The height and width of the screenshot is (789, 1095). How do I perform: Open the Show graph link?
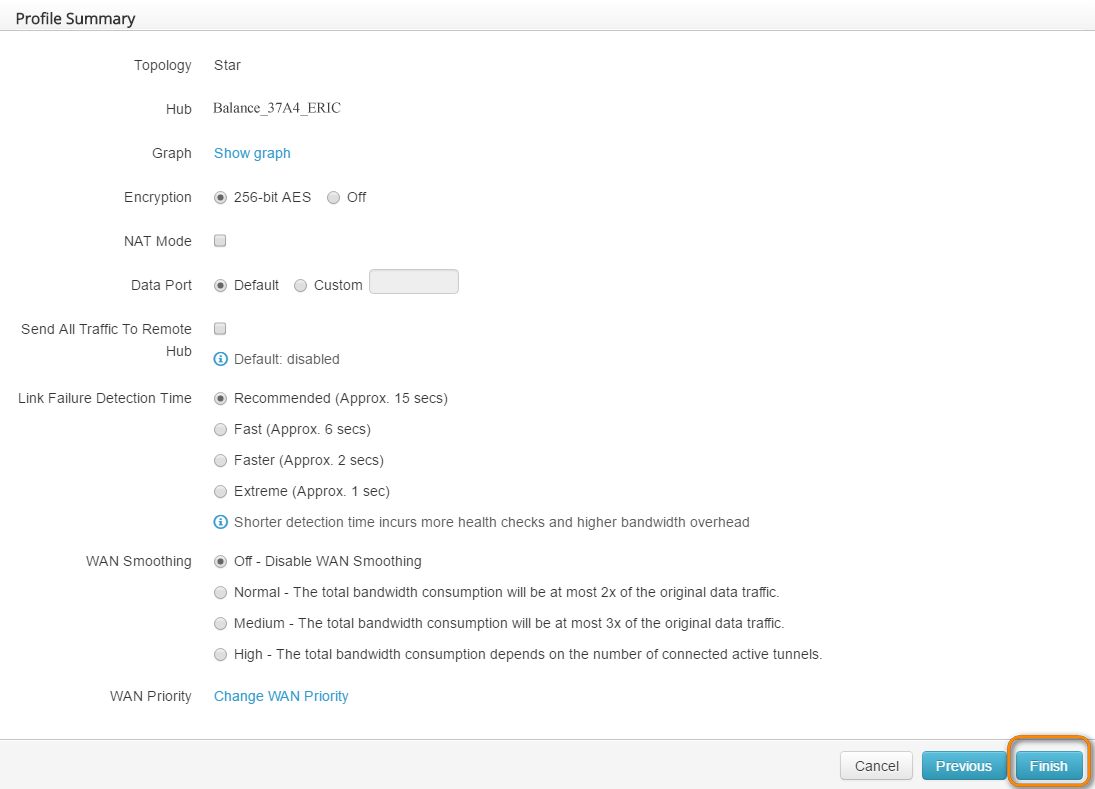252,153
